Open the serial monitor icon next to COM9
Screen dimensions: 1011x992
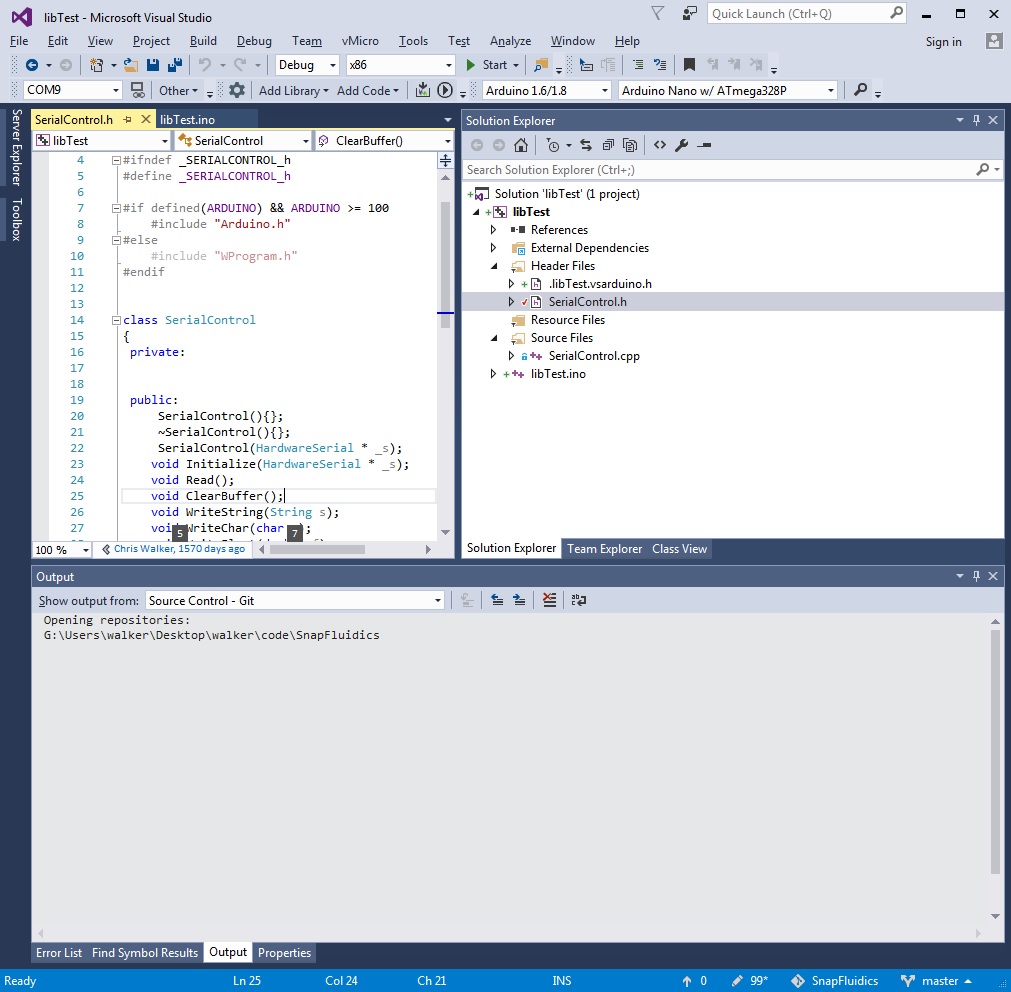[x=137, y=90]
